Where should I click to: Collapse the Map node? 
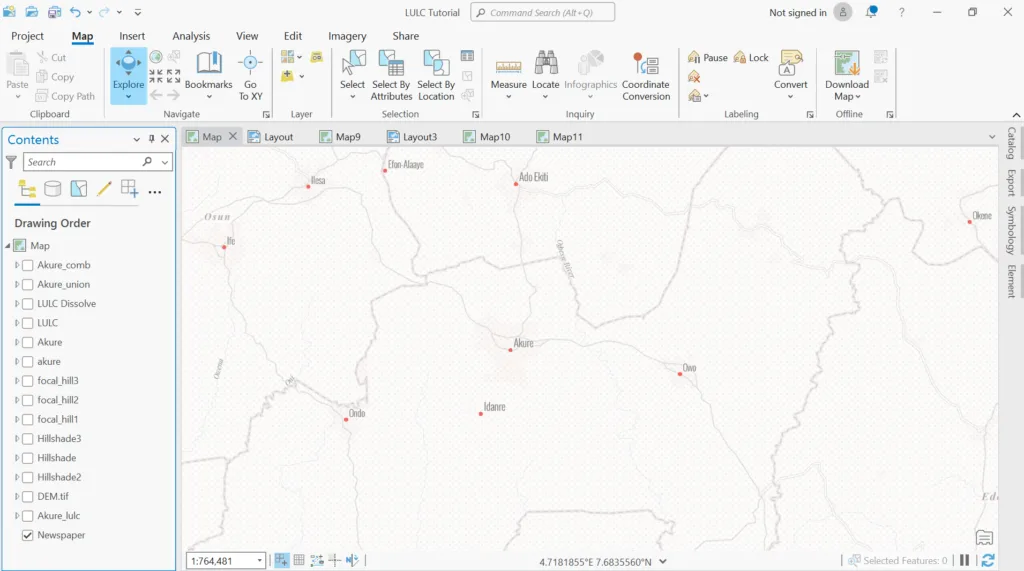(8, 246)
